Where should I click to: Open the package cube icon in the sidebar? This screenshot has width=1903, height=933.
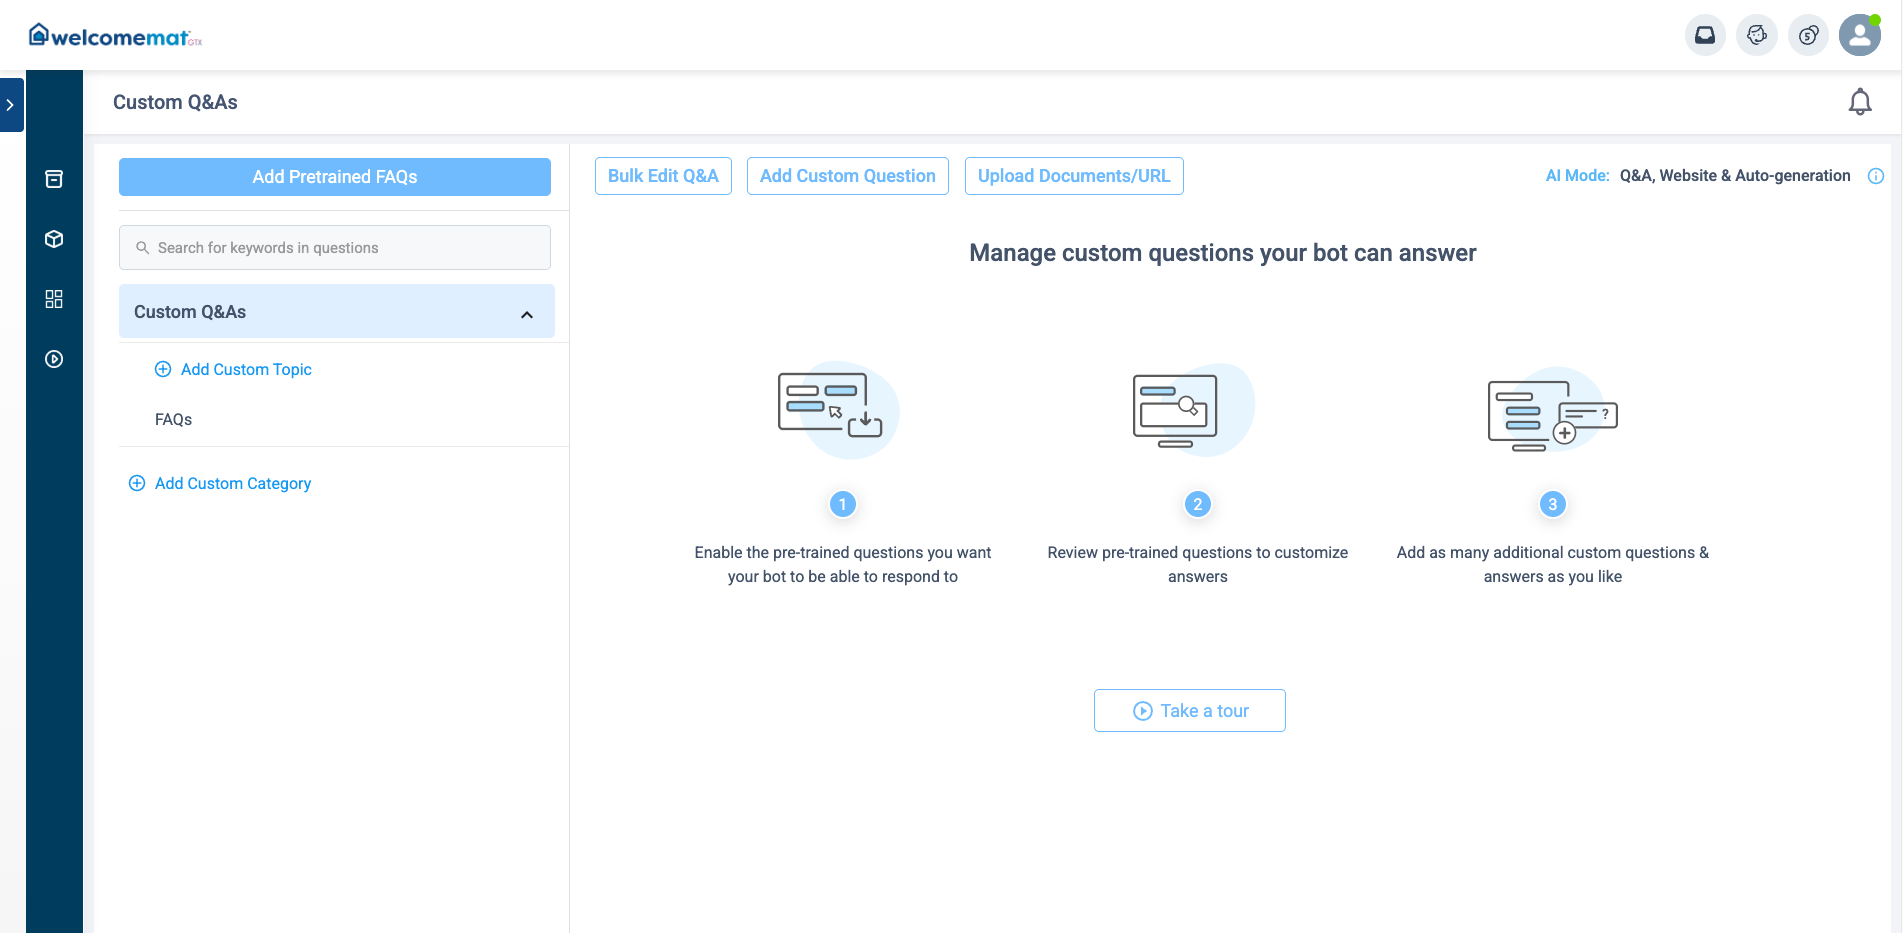tap(54, 239)
